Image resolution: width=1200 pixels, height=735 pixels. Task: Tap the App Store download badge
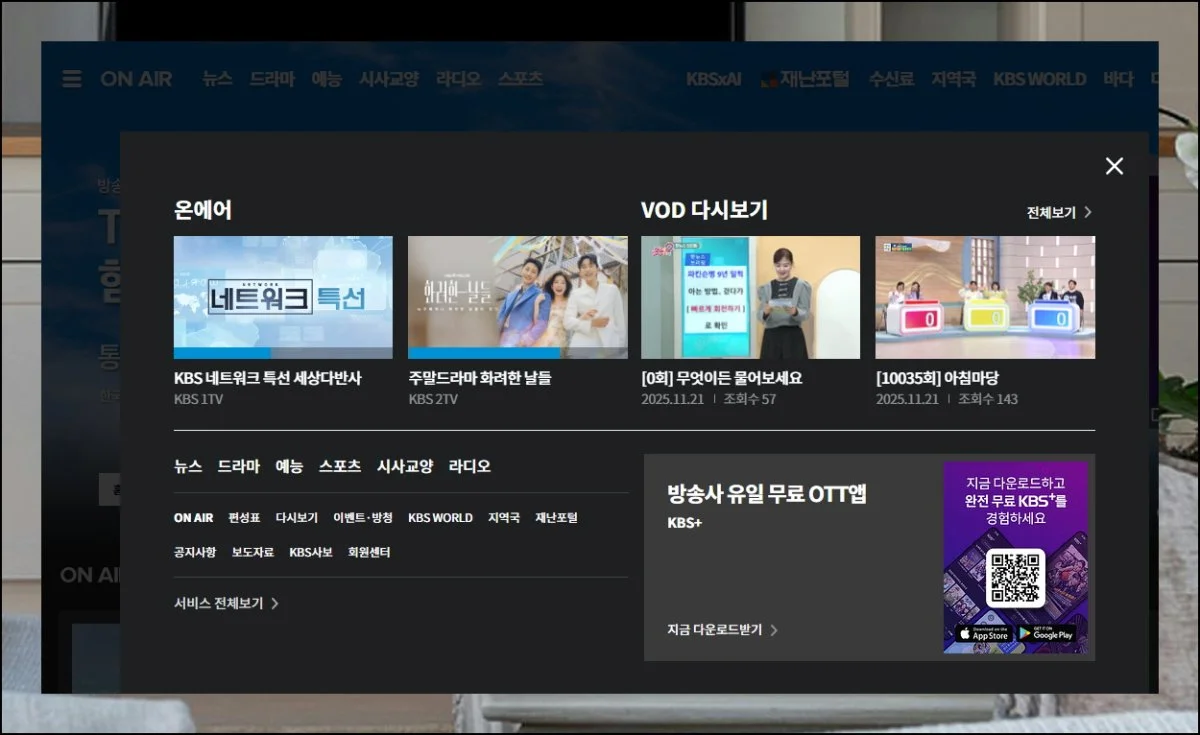(x=982, y=634)
